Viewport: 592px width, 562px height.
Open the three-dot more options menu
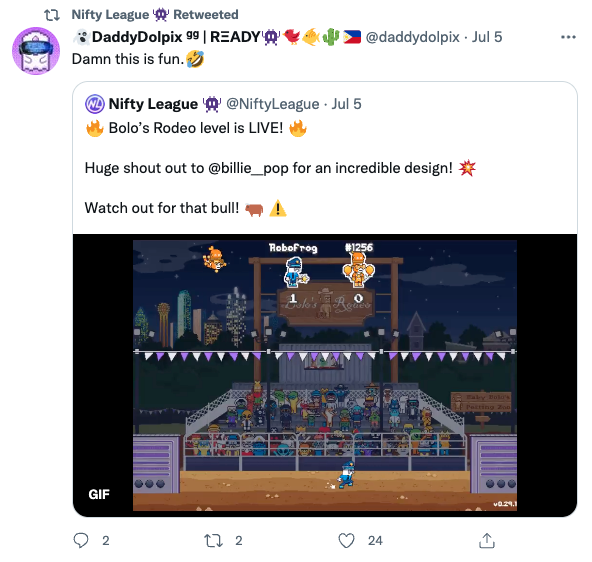pos(568,37)
